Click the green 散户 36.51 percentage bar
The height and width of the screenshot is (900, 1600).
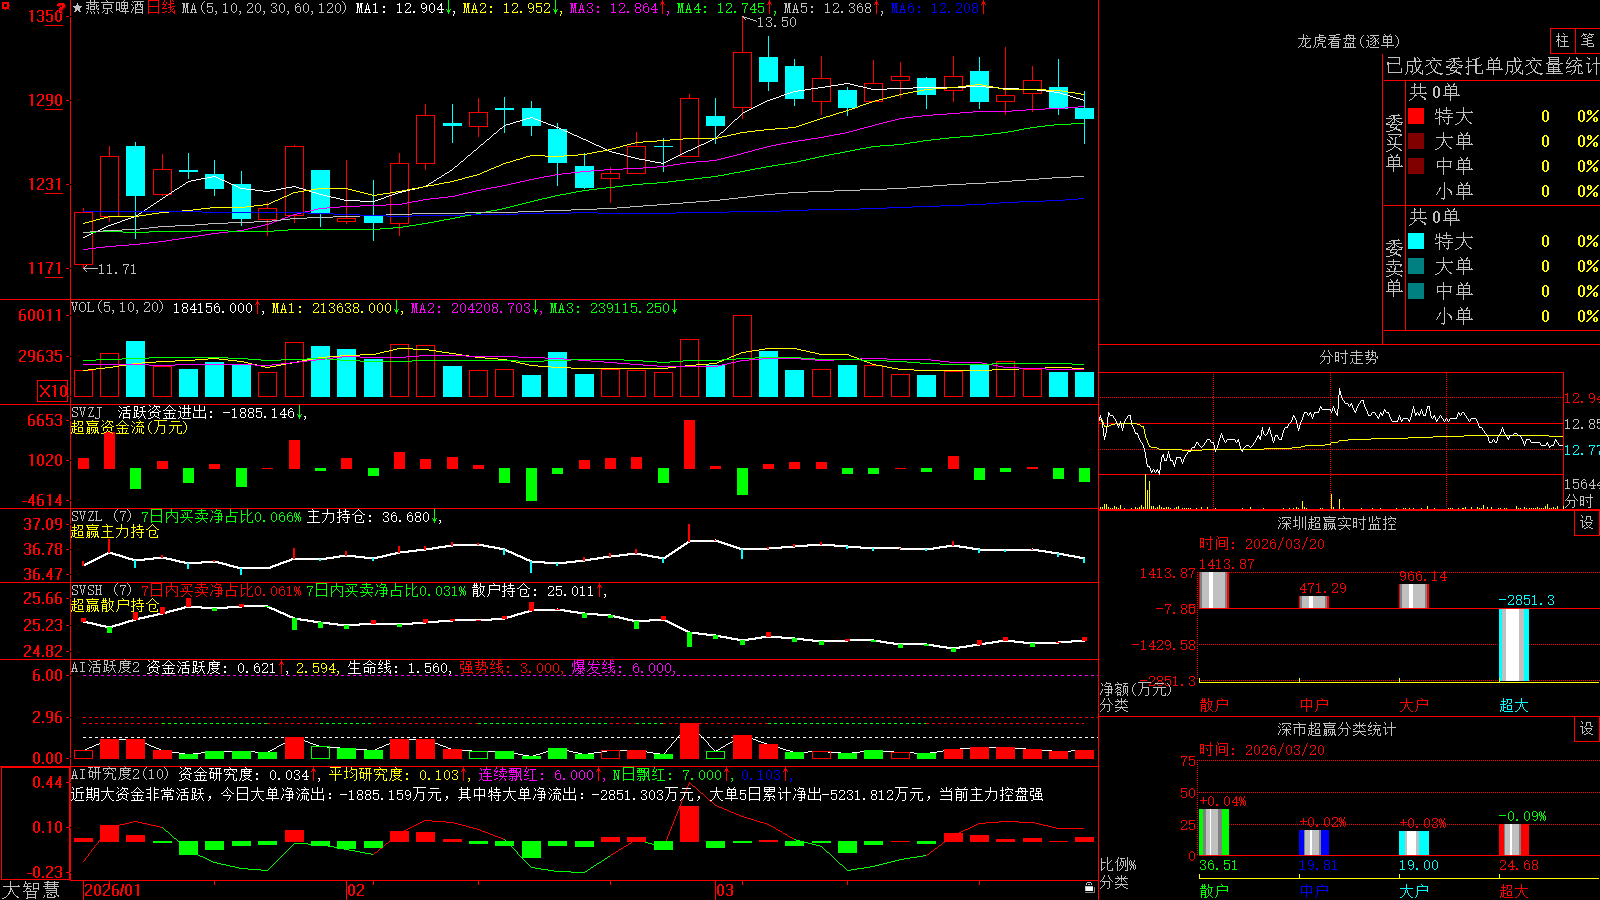click(1213, 832)
